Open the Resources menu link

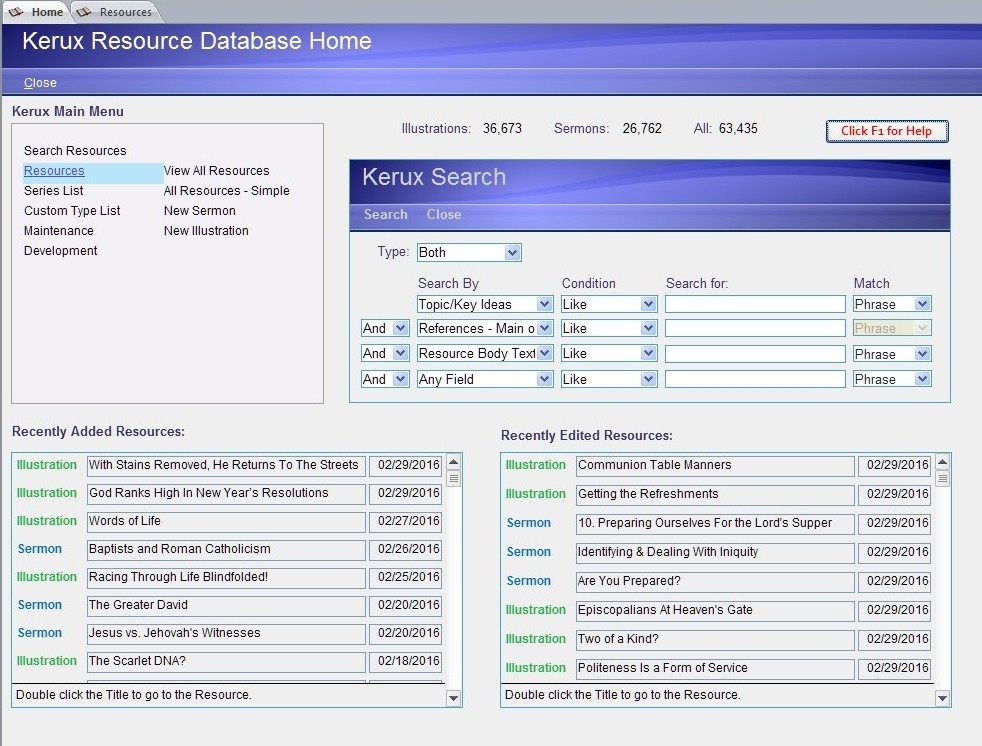54,170
